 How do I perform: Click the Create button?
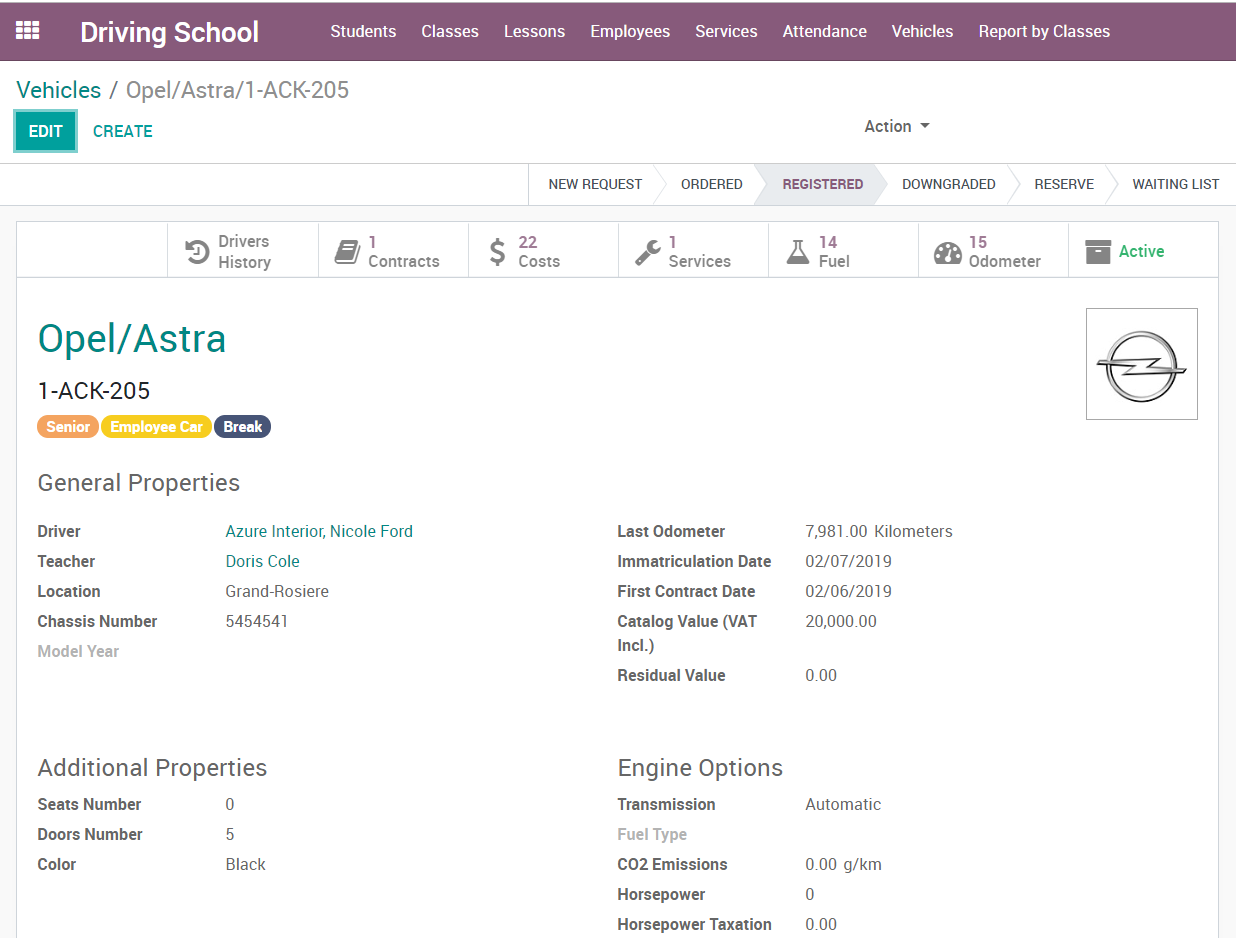pos(123,131)
